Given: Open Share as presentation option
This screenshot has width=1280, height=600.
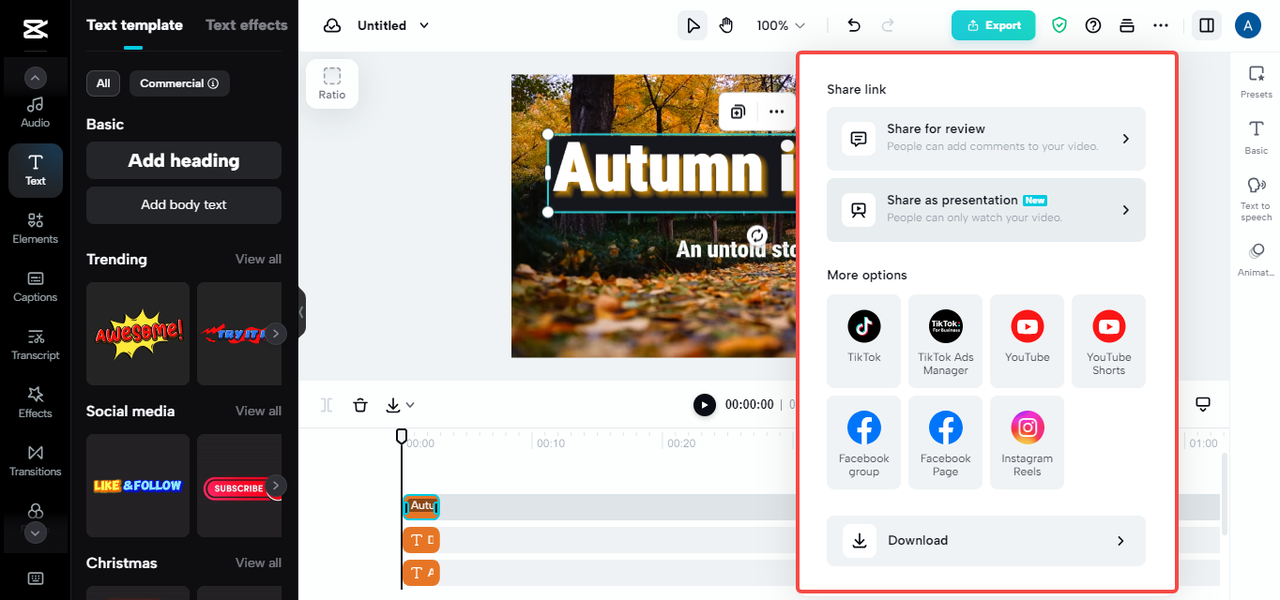Looking at the screenshot, I should point(986,210).
